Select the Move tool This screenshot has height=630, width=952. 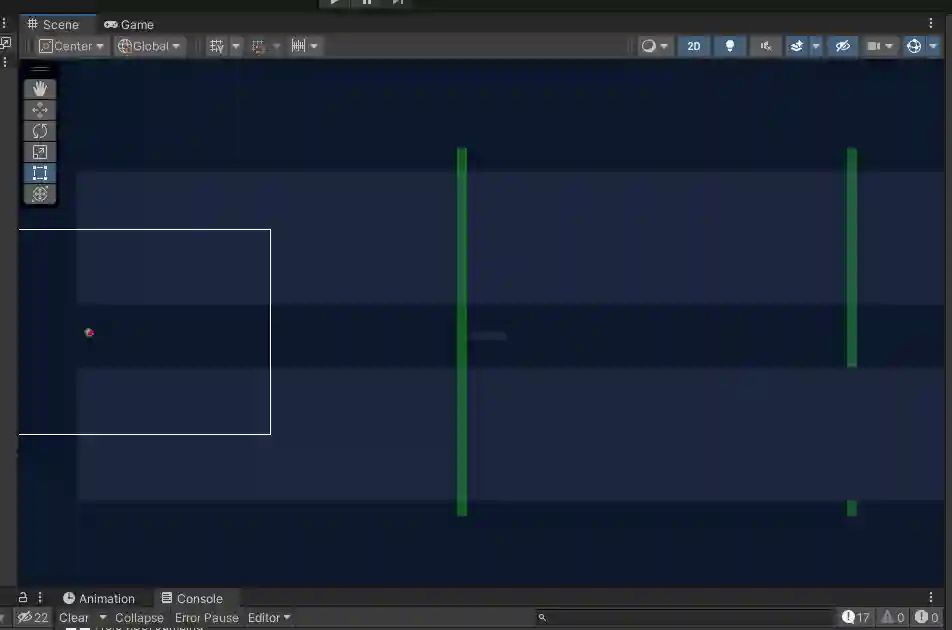40,110
